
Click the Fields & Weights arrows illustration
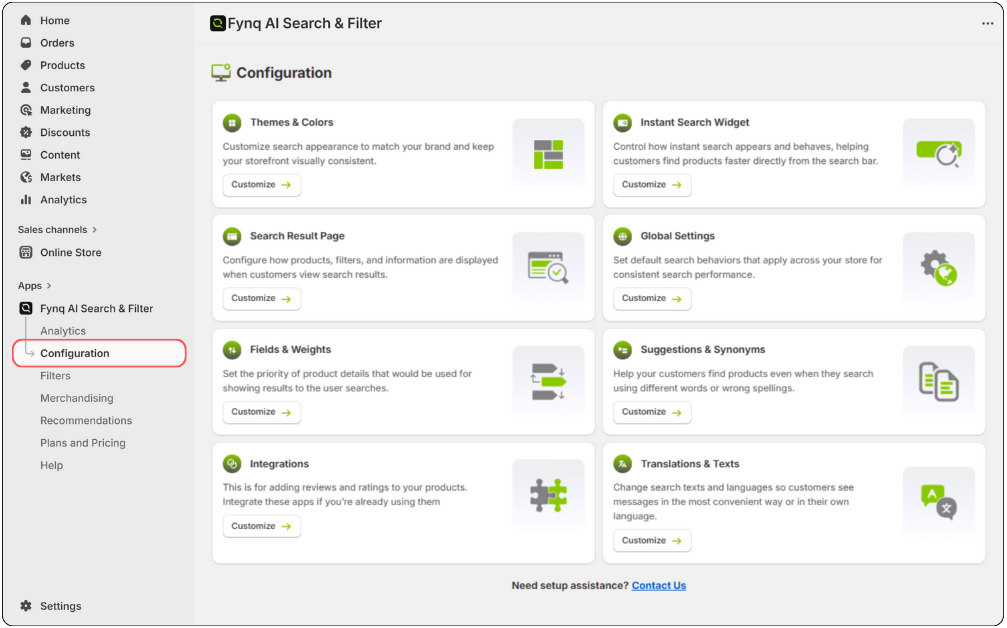(x=548, y=382)
